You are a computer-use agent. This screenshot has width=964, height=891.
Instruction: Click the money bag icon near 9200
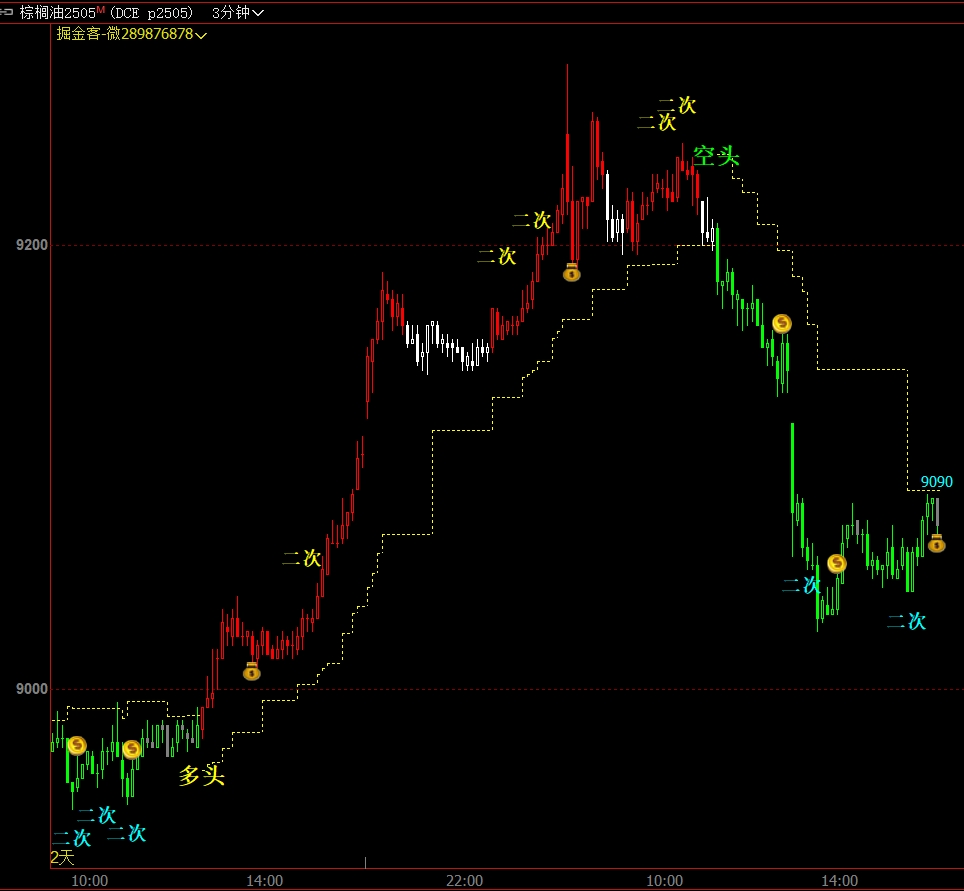[571, 272]
